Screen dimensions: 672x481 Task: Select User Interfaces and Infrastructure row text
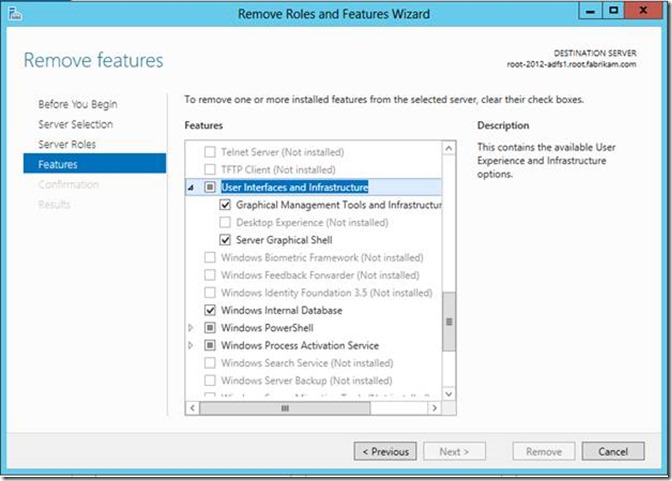(294, 187)
